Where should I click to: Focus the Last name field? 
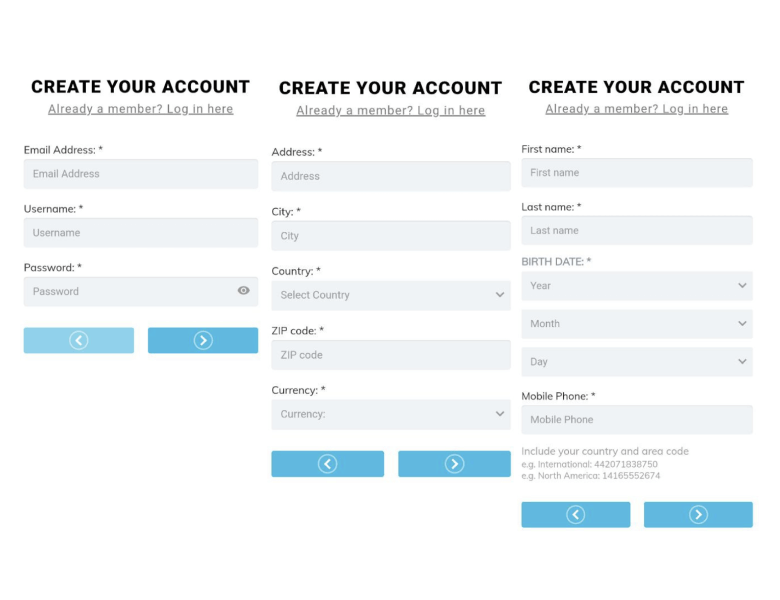[x=636, y=231]
